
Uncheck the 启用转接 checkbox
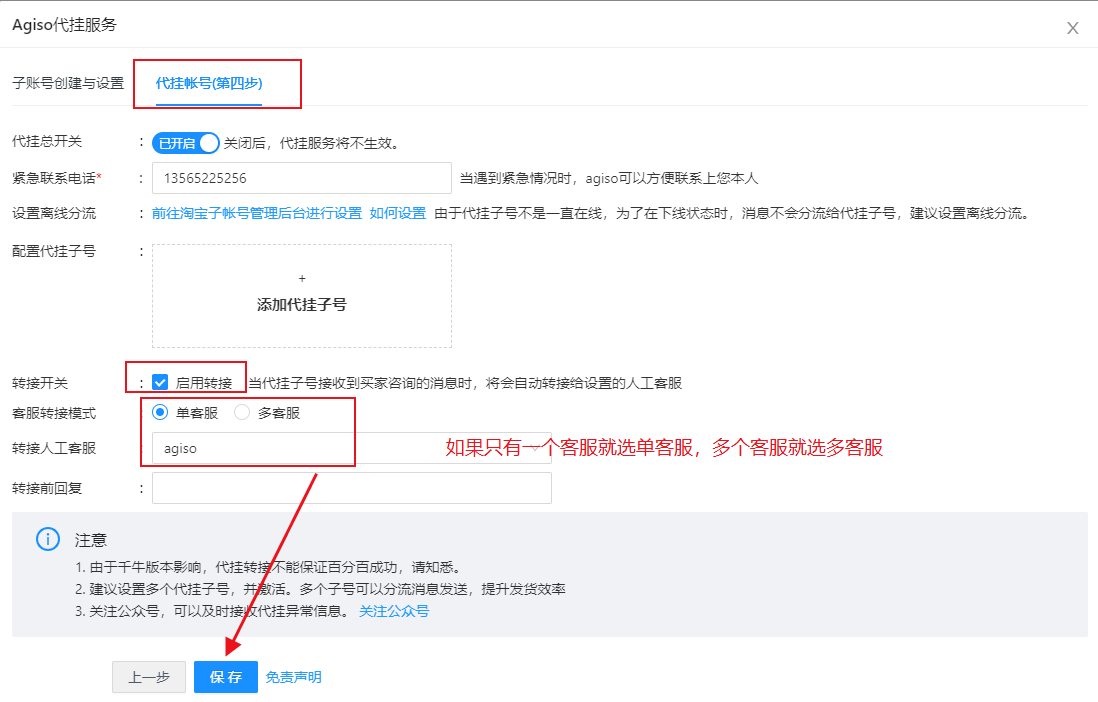(160, 382)
